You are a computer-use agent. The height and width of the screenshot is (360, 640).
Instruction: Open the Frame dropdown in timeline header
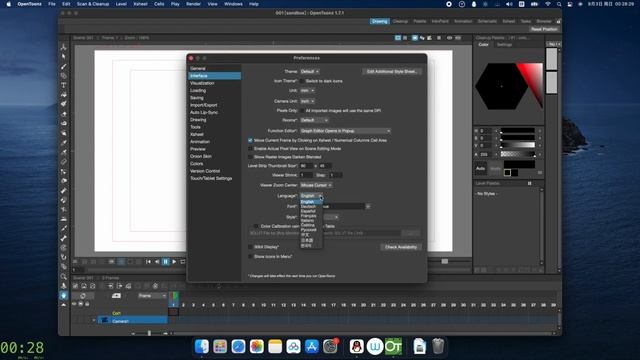click(x=152, y=296)
